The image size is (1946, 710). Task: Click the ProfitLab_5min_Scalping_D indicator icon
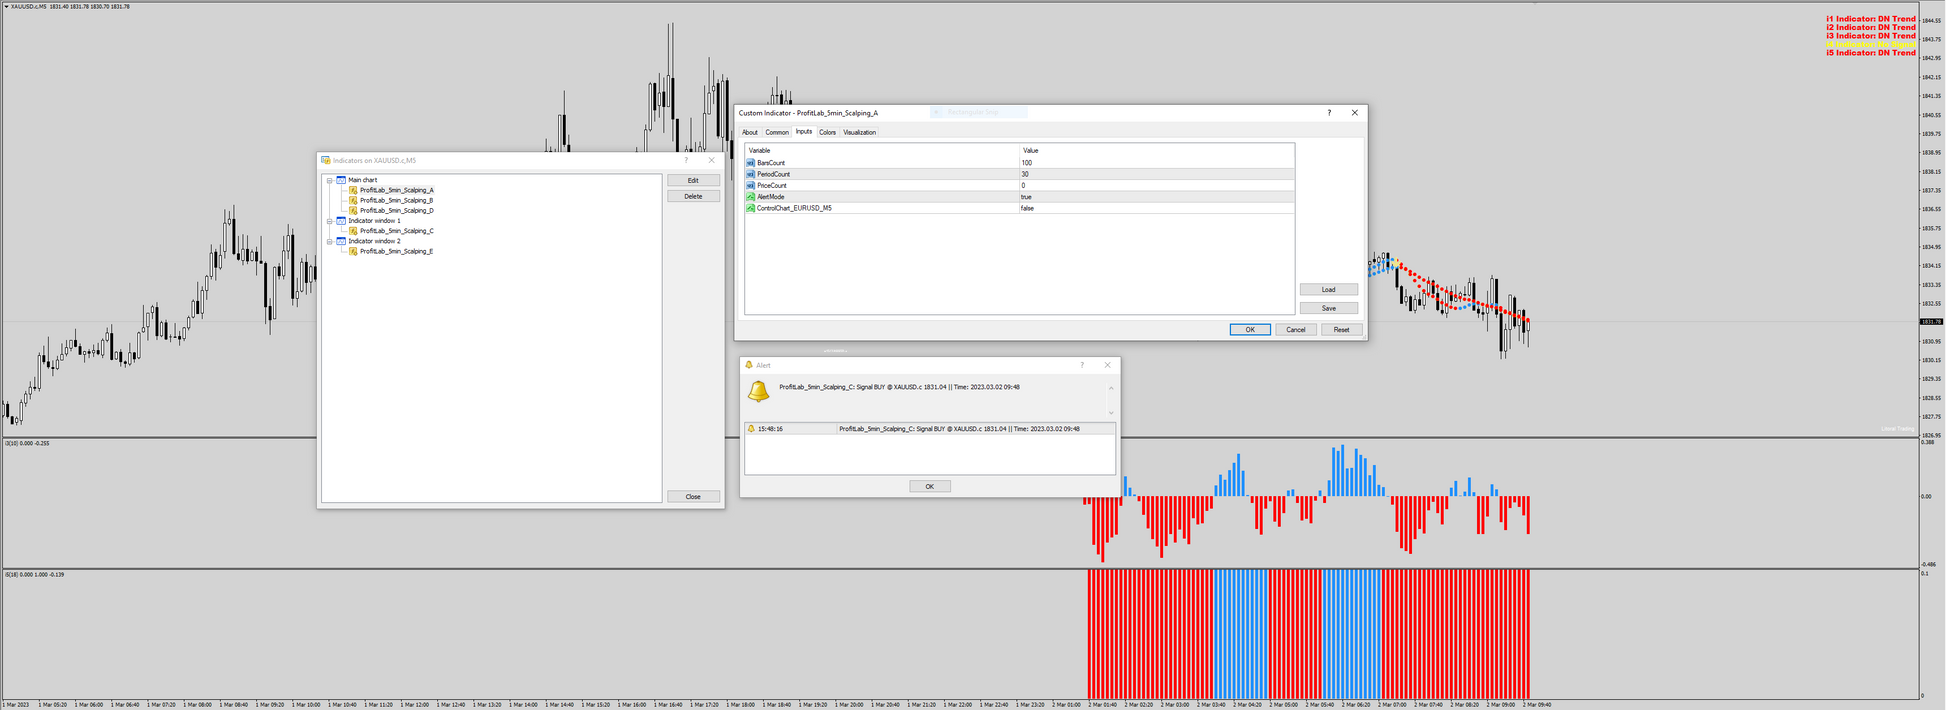click(354, 211)
